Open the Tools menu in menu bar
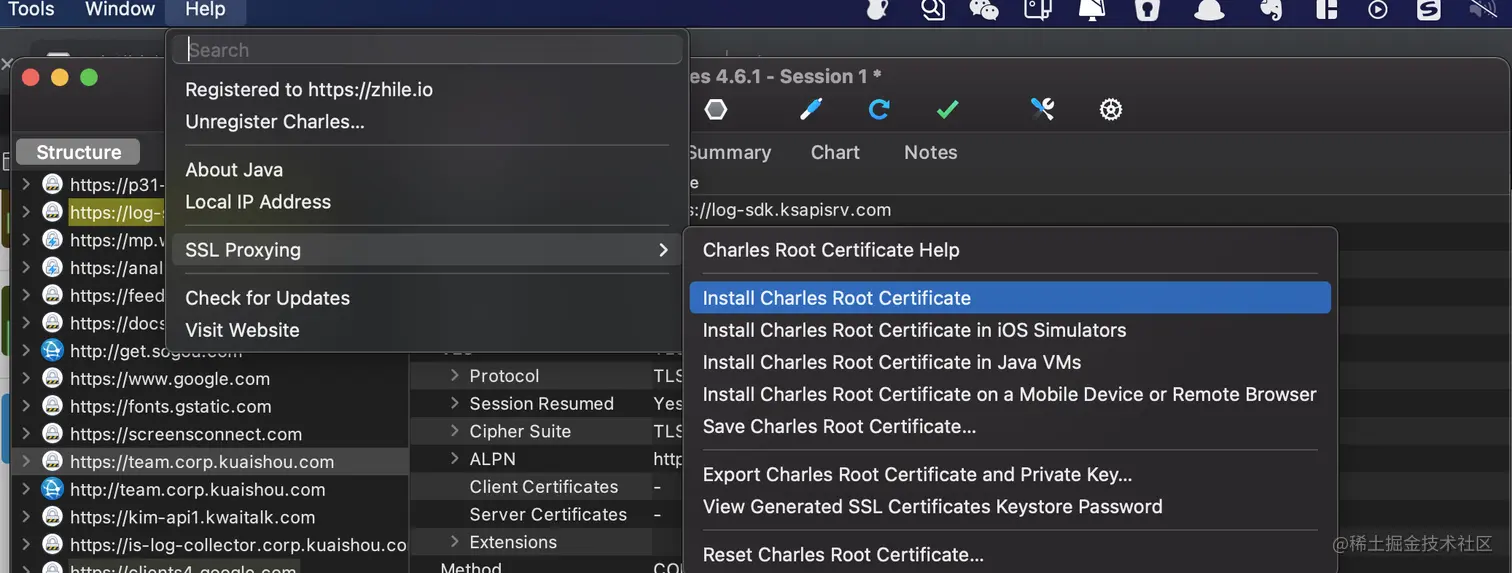Image resolution: width=1512 pixels, height=573 pixels. point(30,10)
